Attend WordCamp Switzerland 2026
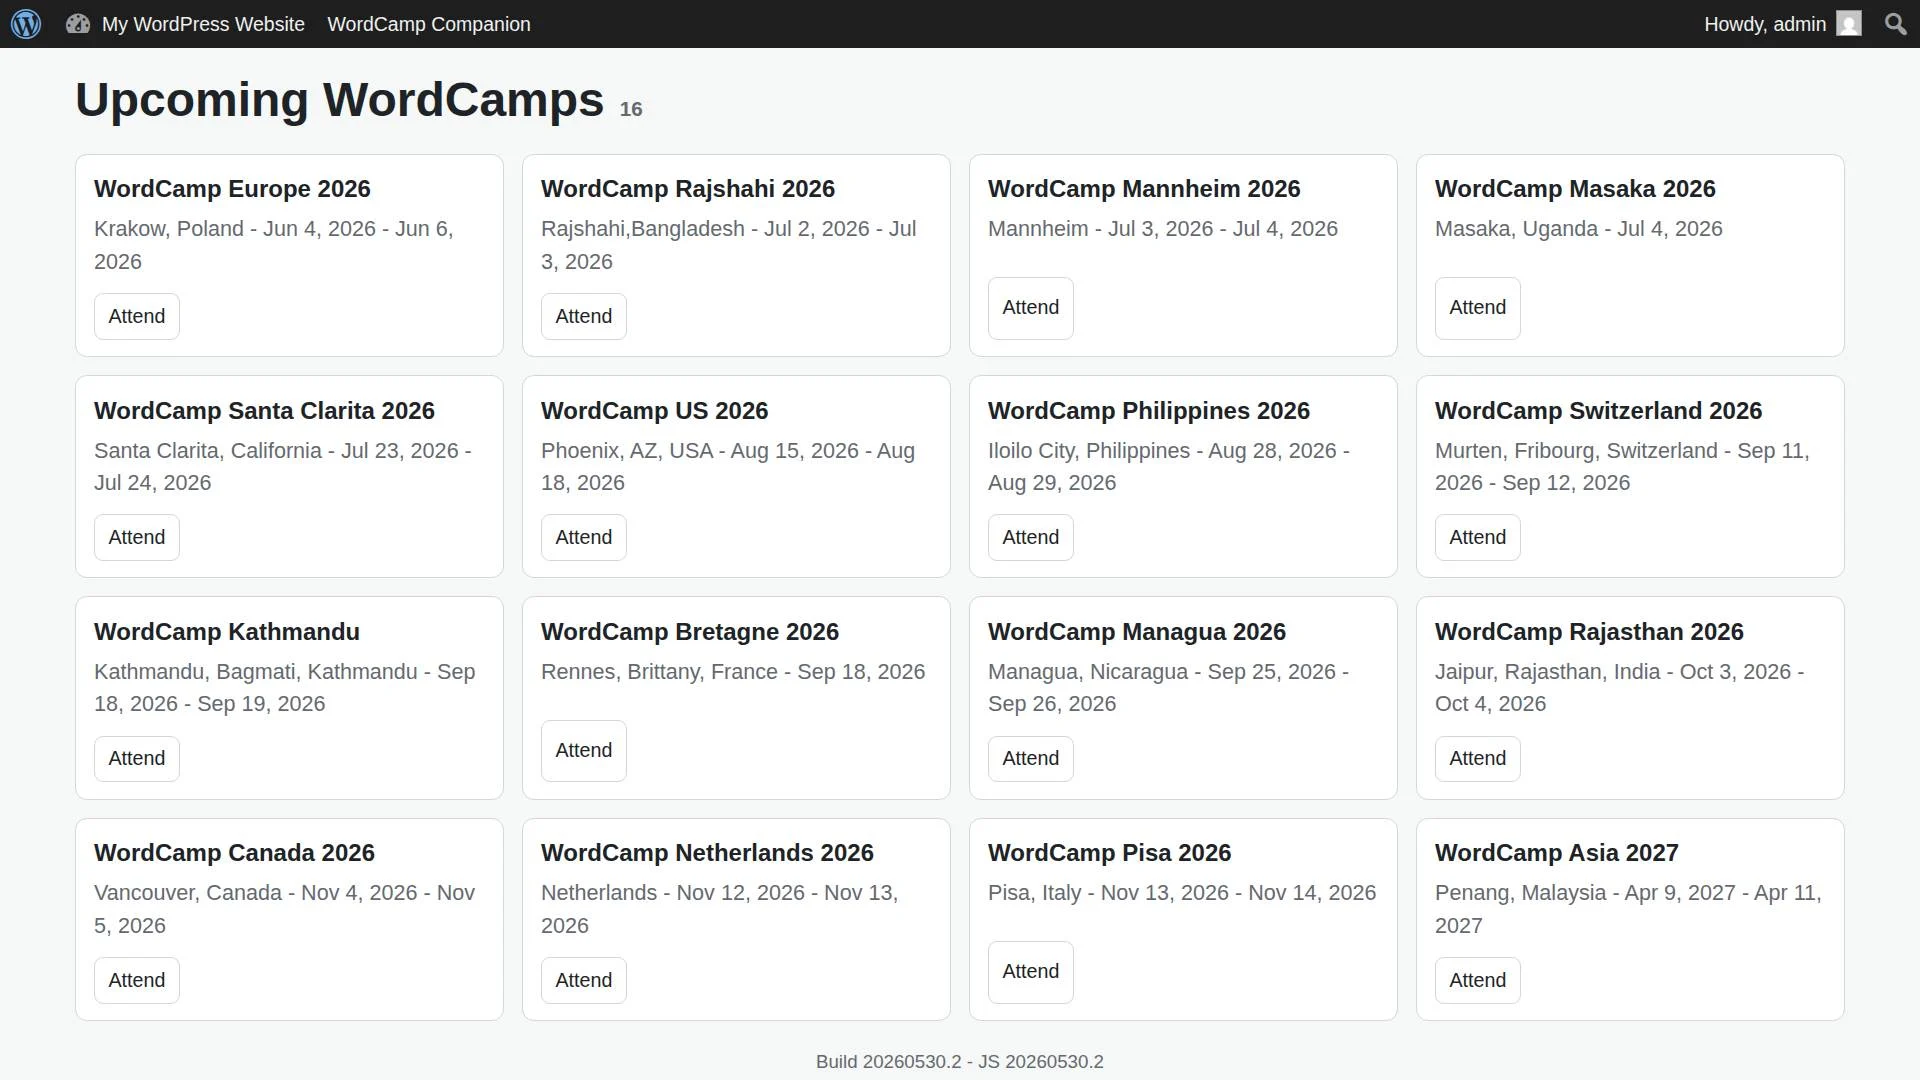The height and width of the screenshot is (1080, 1920). click(x=1478, y=537)
